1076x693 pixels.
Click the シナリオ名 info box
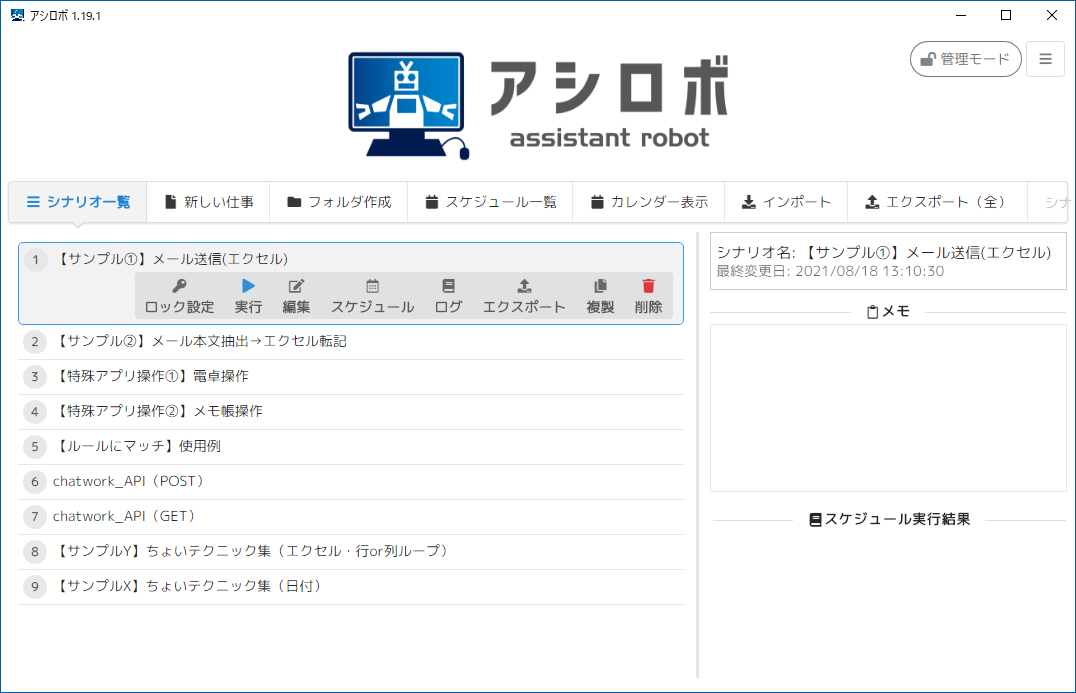point(888,261)
